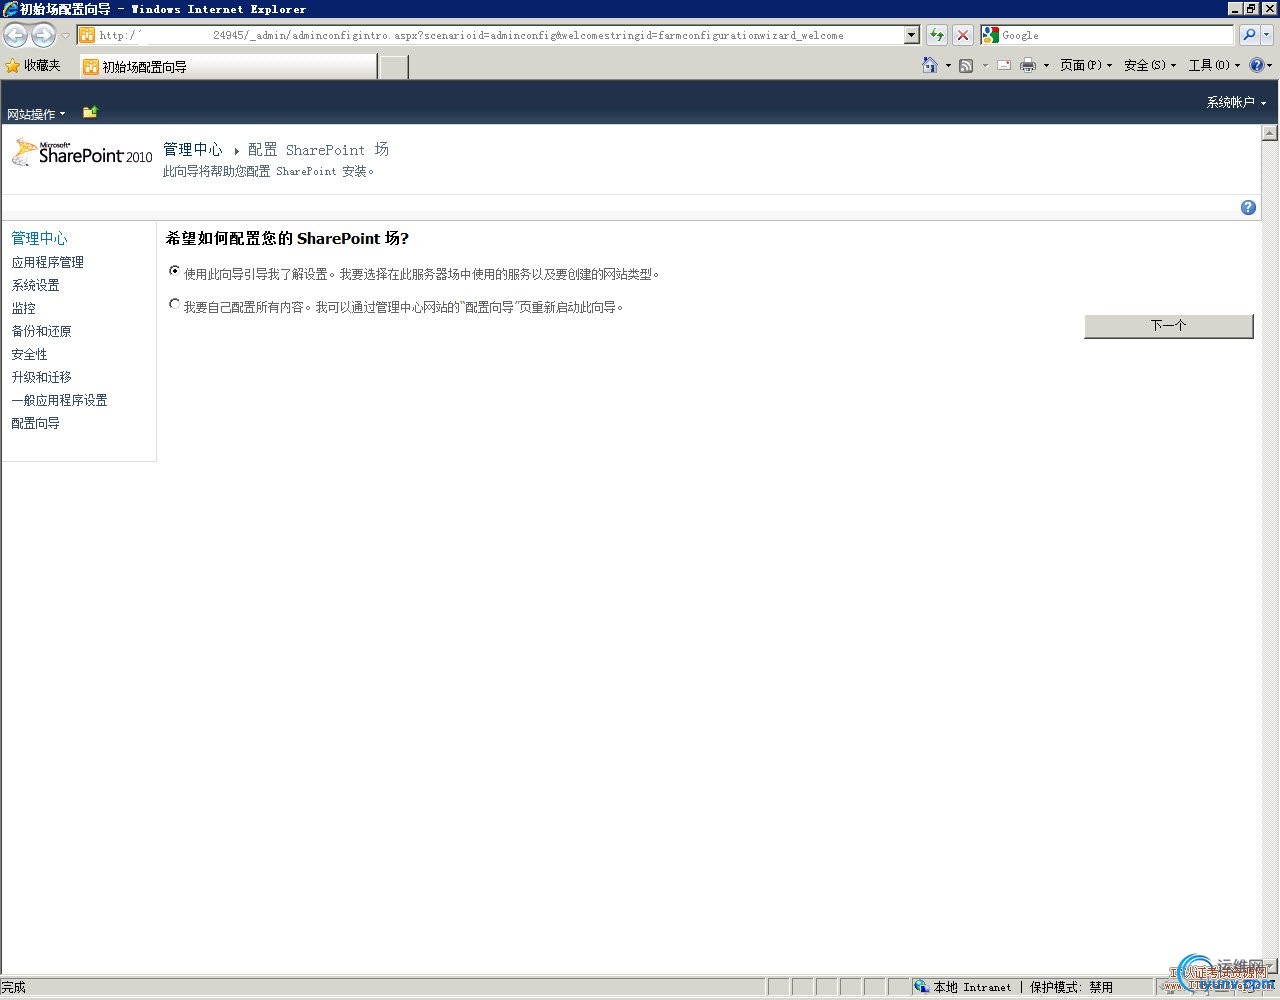This screenshot has height=1000, width=1280.
Task: Open 监控 in the sidebar
Action: (23, 308)
